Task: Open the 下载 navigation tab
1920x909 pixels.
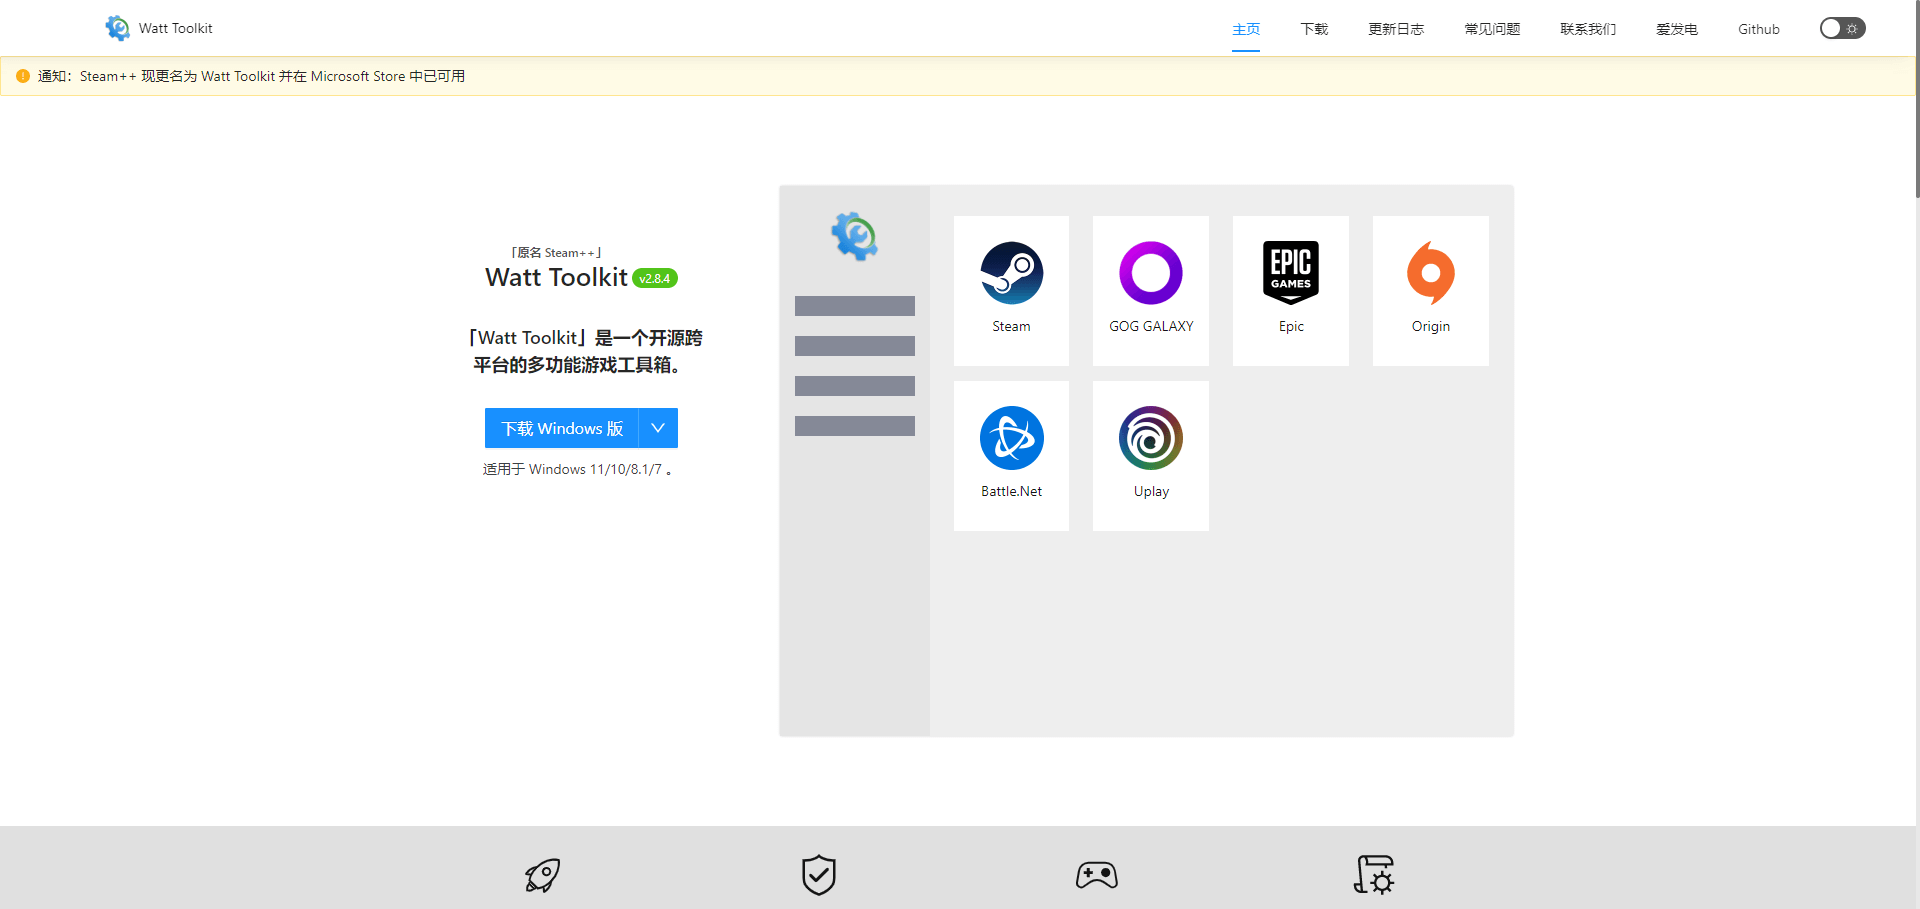Action: pos(1314,29)
